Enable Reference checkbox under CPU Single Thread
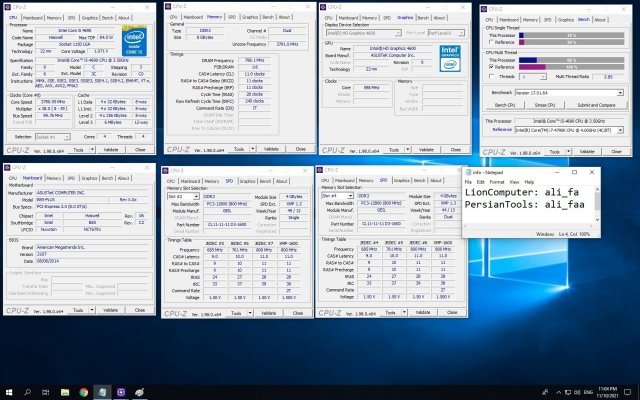This screenshot has width=640, height=400. [493, 42]
